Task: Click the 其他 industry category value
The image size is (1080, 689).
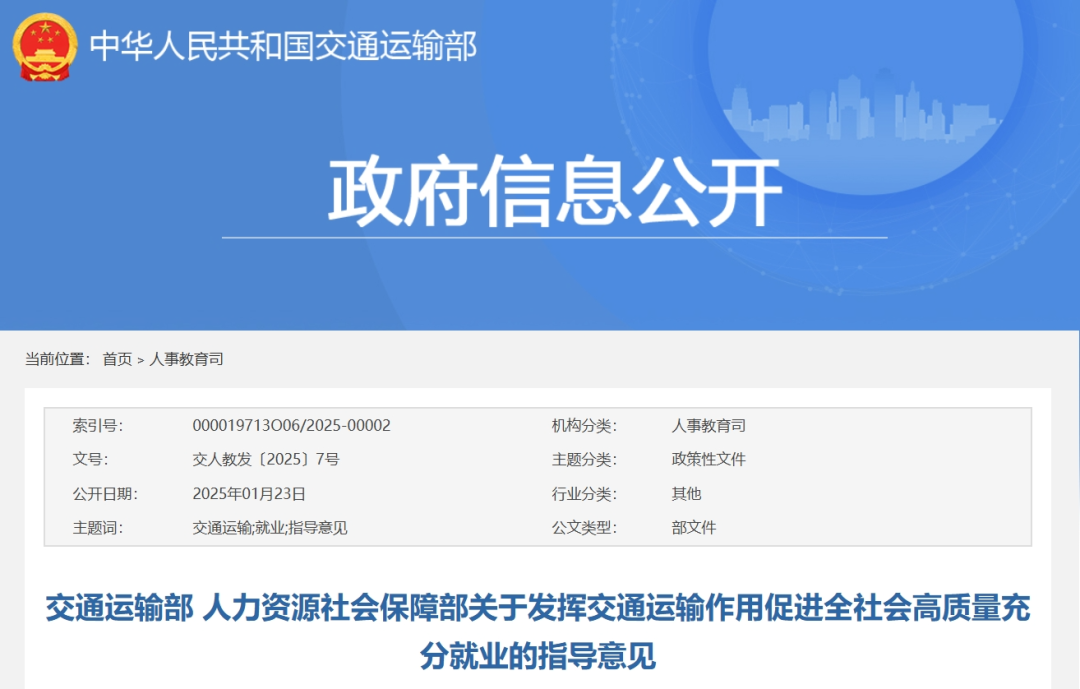Action: [686, 494]
